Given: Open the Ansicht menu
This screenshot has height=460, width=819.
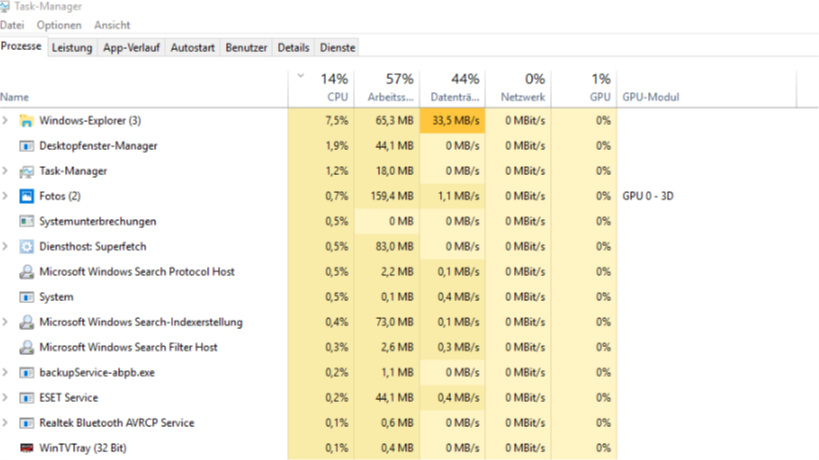Looking at the screenshot, I should coord(112,25).
